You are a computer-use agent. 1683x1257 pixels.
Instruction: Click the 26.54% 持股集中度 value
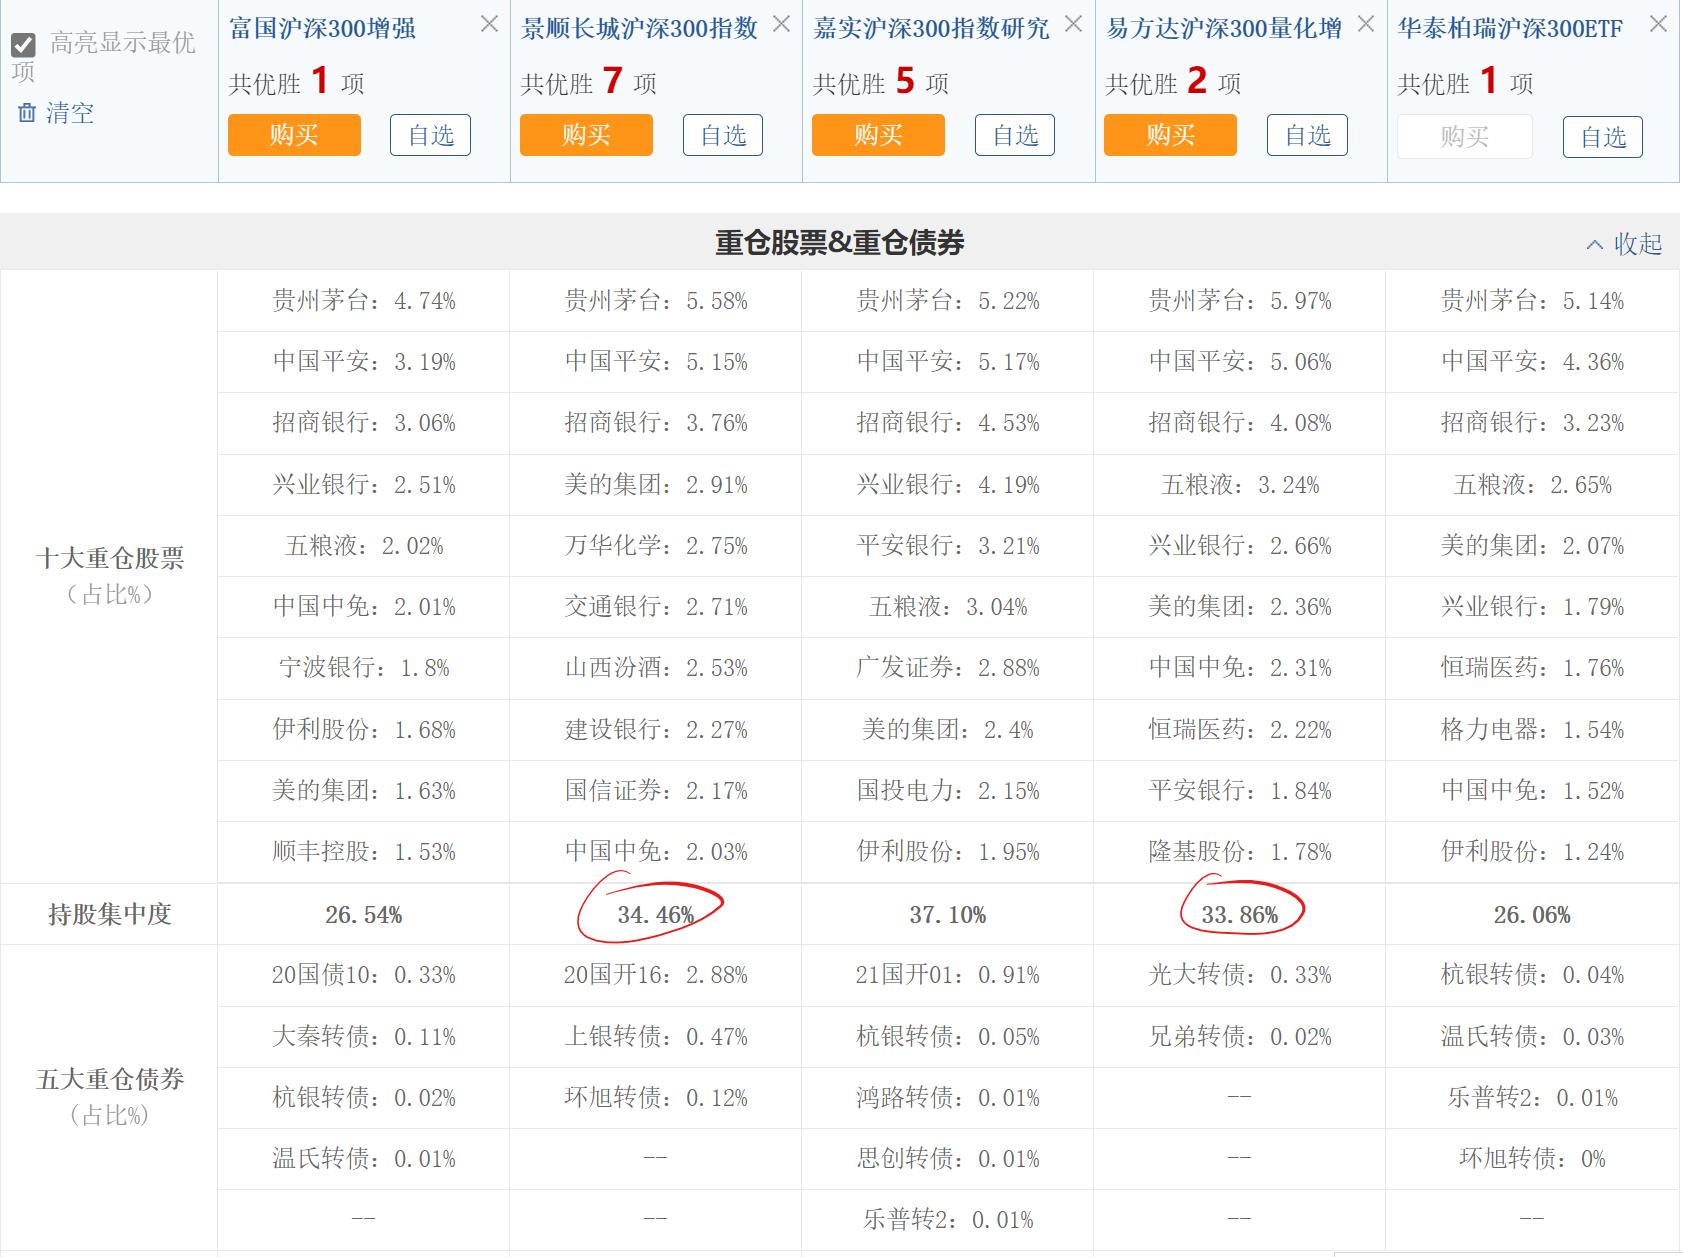(364, 915)
